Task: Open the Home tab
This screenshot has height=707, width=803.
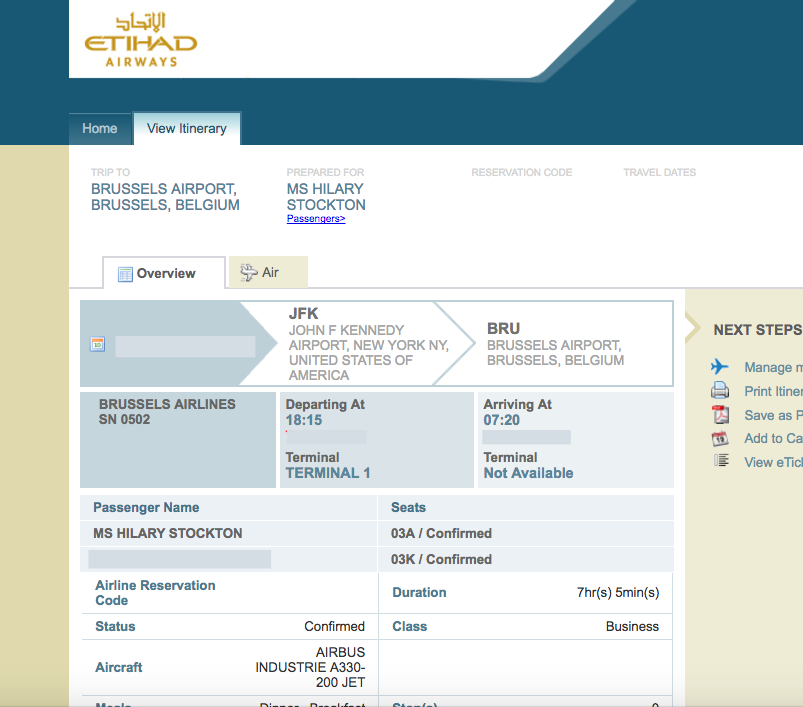Action: click(x=100, y=128)
